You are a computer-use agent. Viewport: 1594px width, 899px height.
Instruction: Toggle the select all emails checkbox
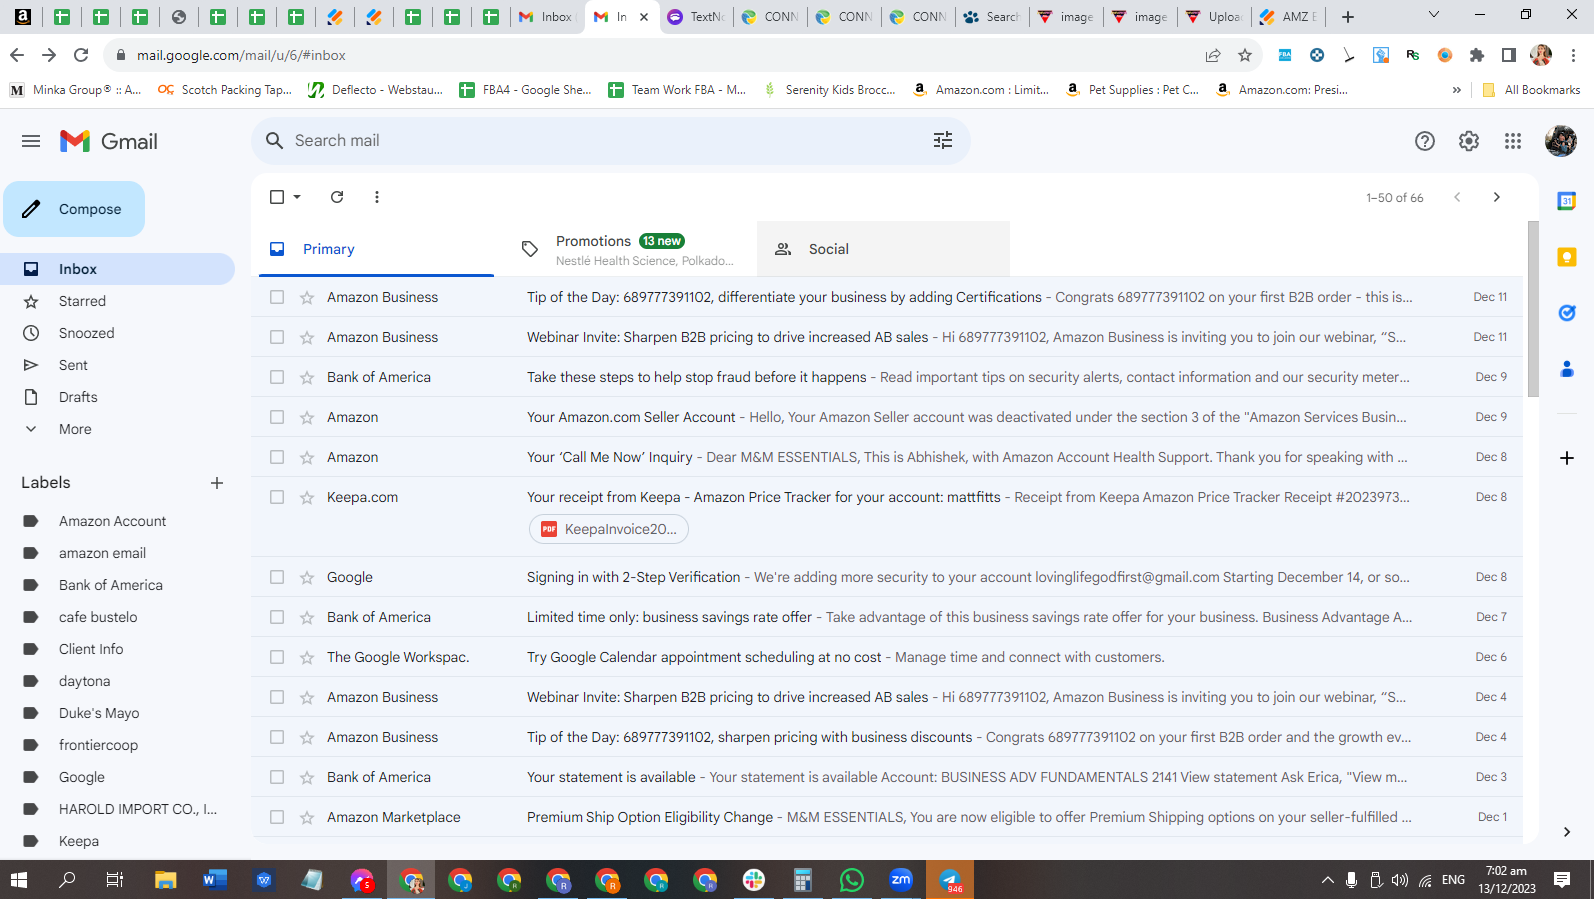point(277,197)
